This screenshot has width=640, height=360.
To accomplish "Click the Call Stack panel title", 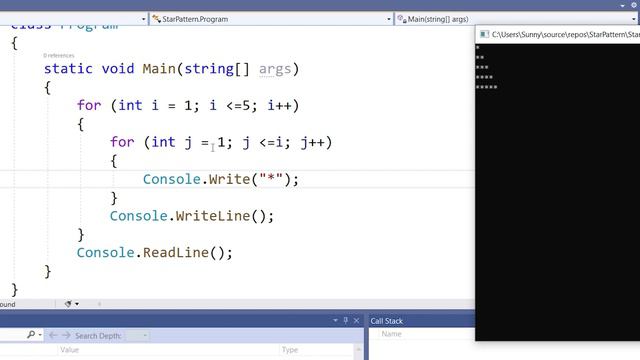I will 387,321.
